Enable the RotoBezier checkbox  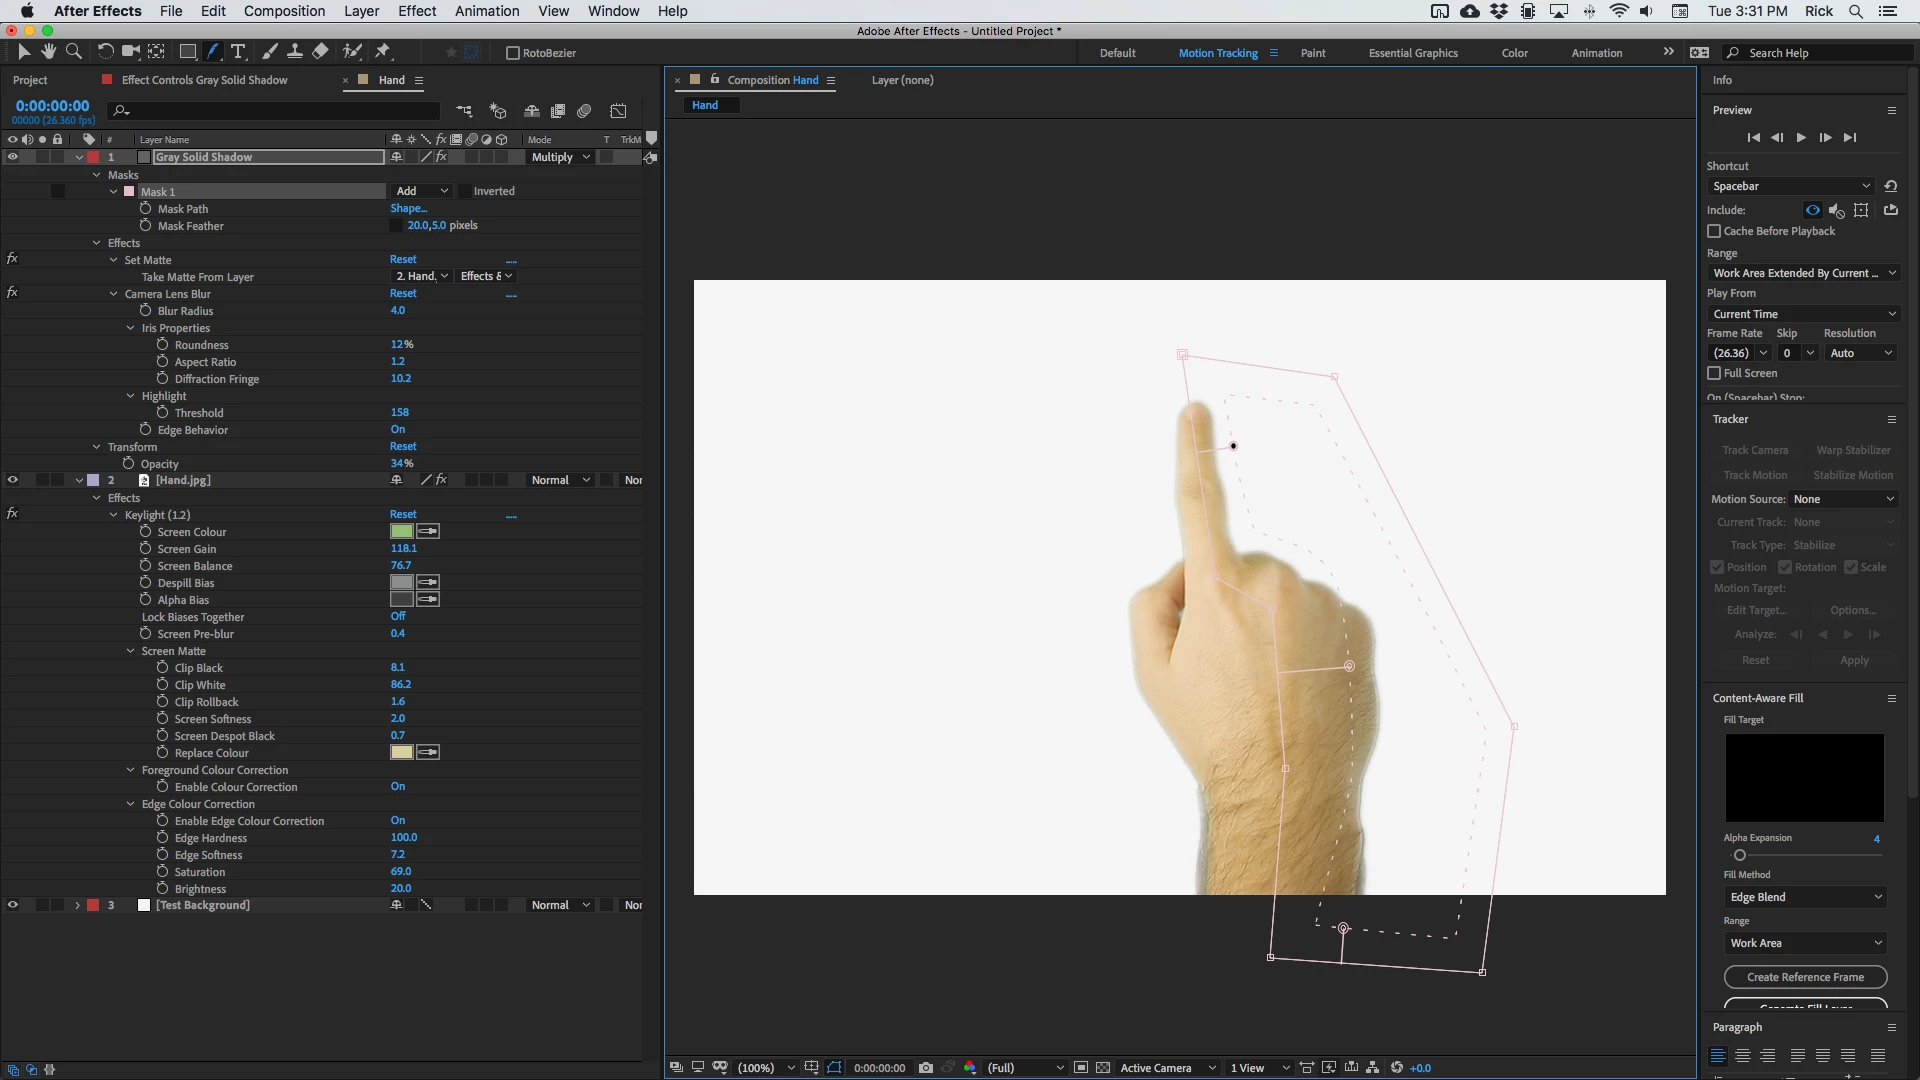coord(513,53)
